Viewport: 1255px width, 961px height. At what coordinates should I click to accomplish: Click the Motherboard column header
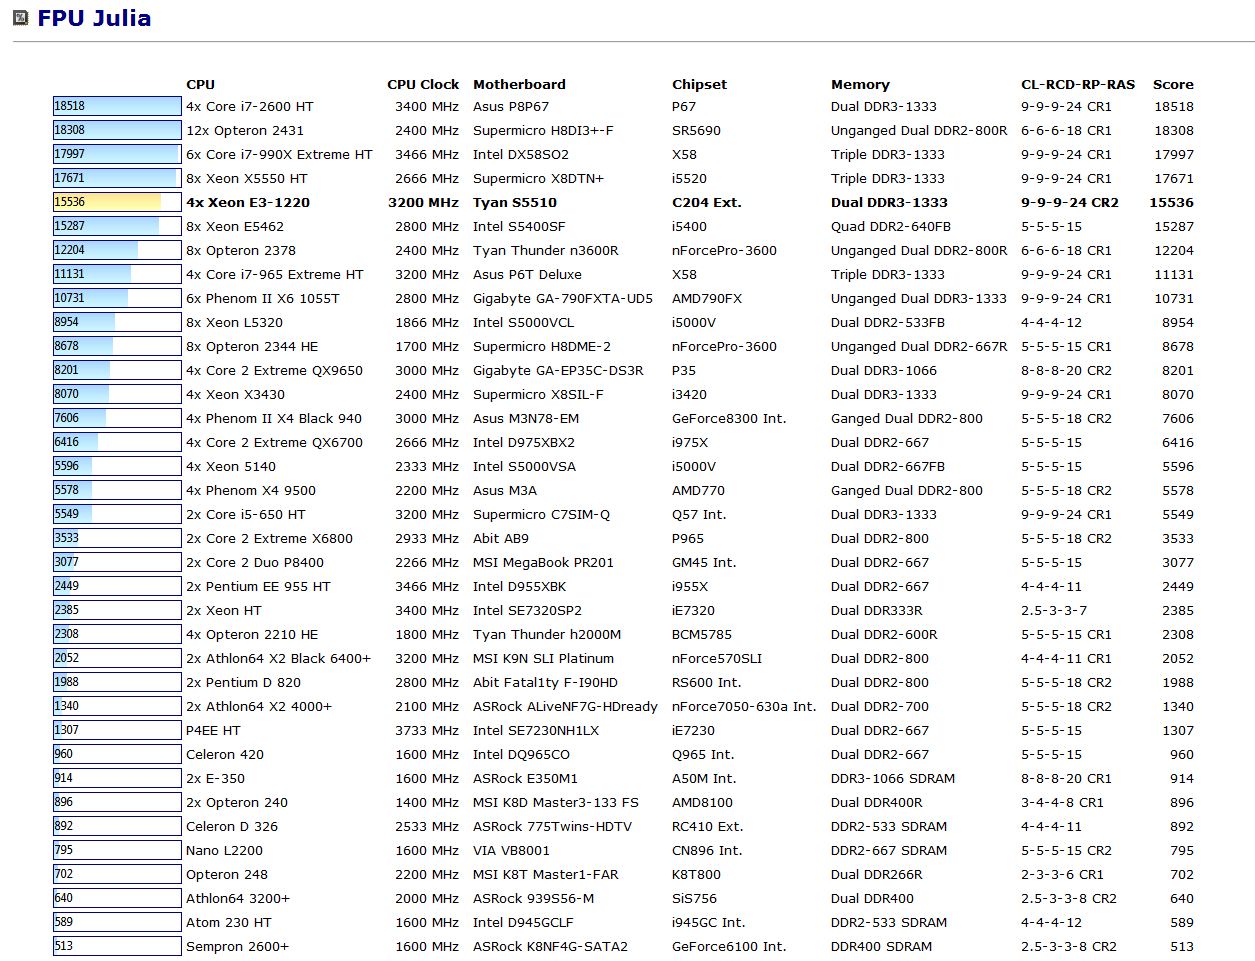(x=519, y=84)
